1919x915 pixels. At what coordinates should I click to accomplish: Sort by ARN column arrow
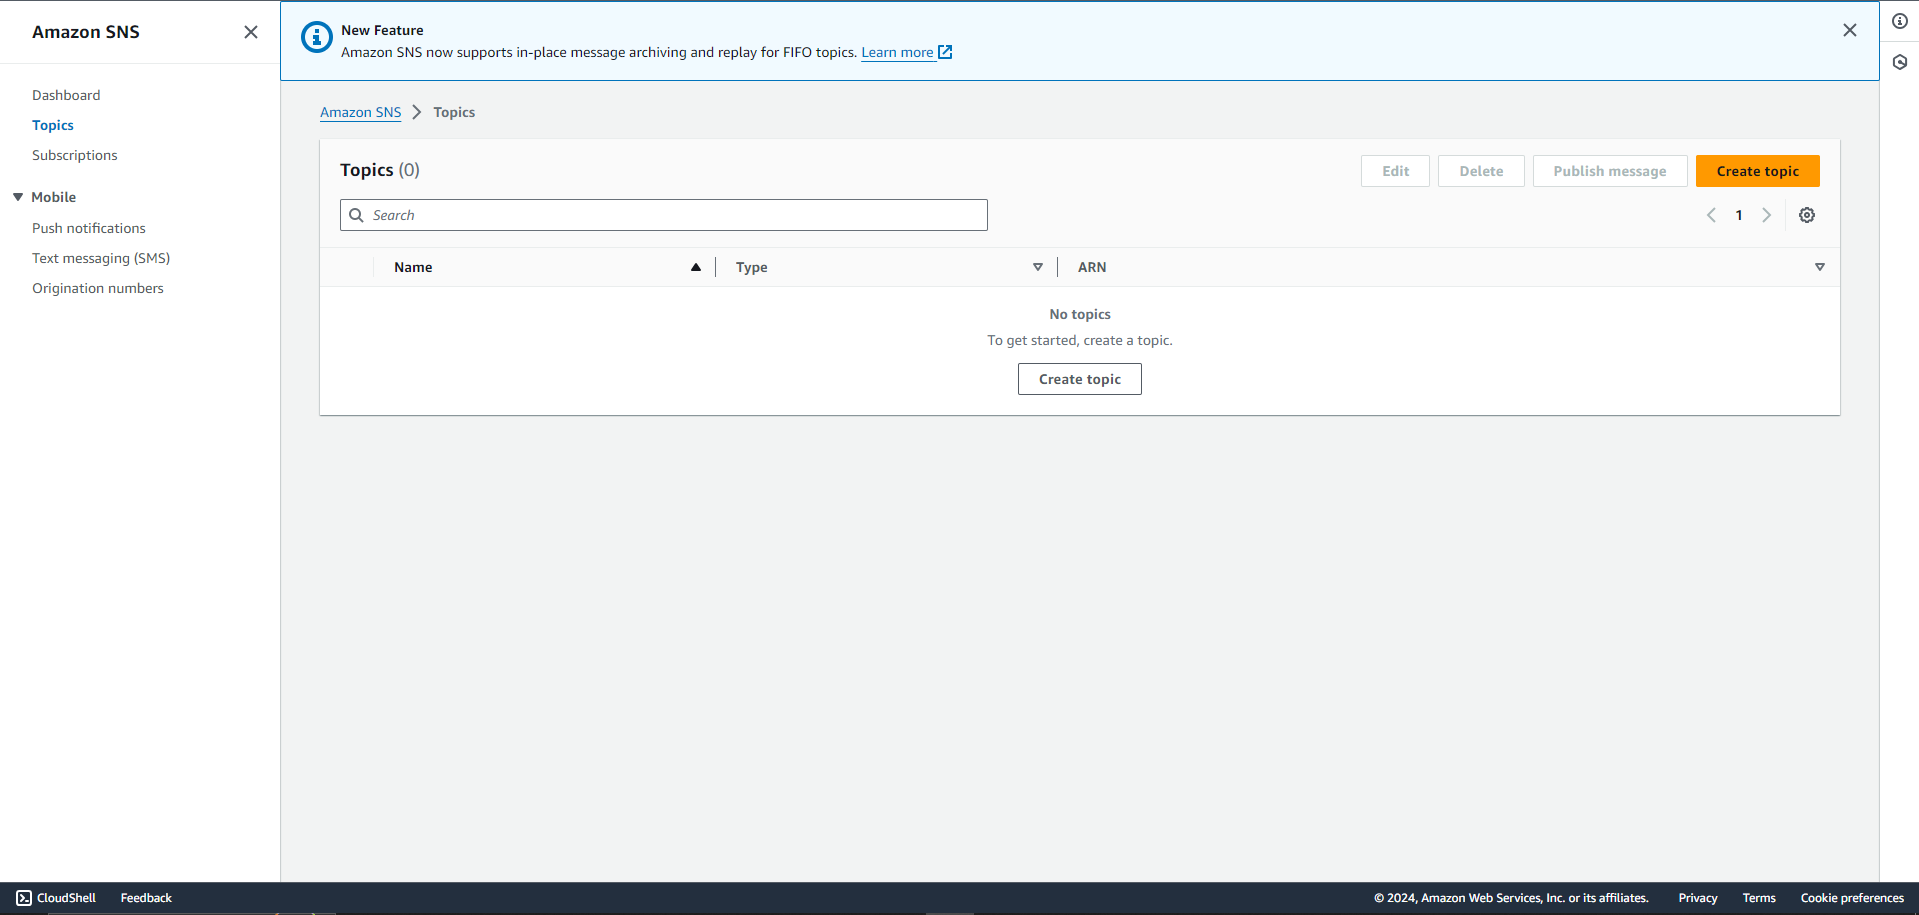1820,267
